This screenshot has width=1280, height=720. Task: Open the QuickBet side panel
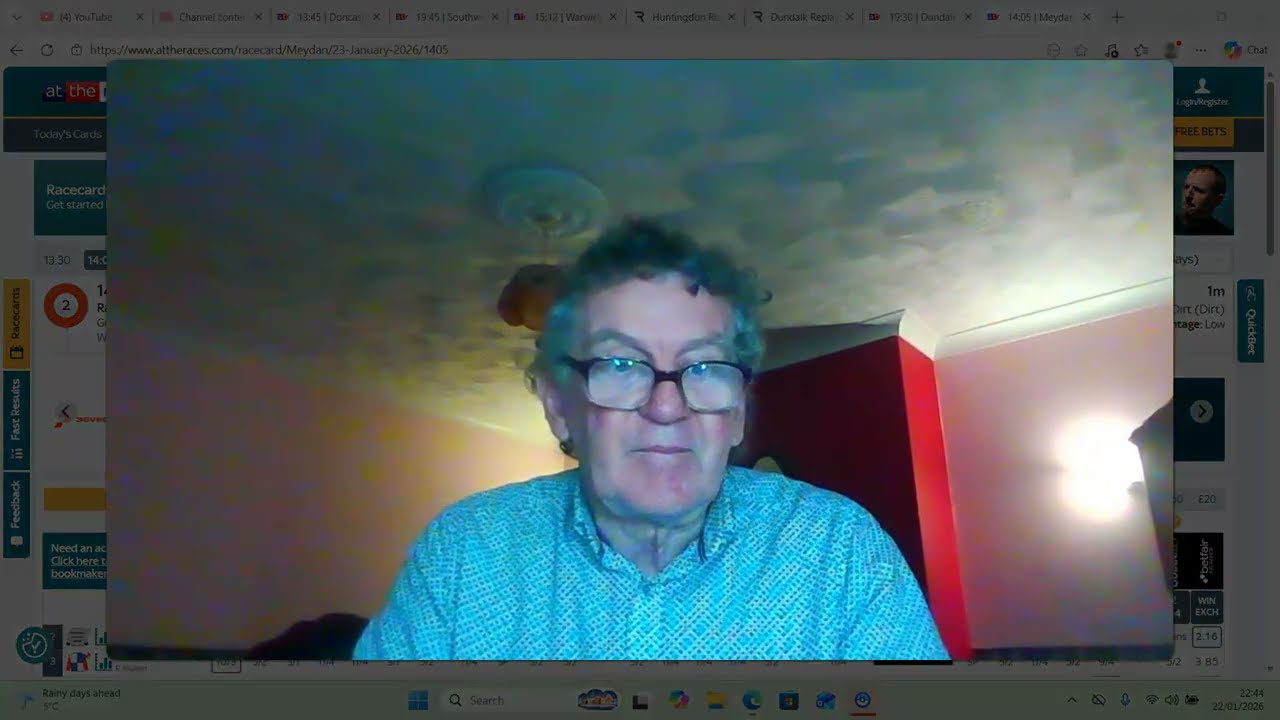[1250, 321]
